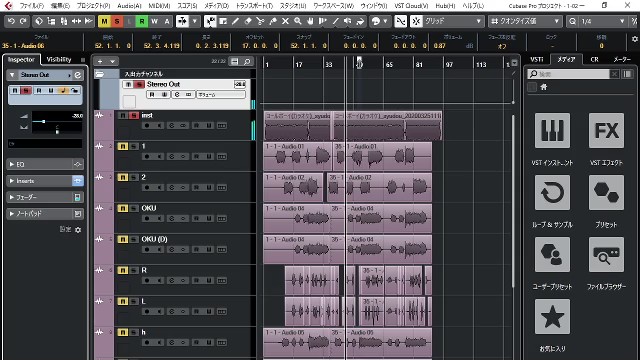Open the track preset dropdown beside Add Track

tap(112, 62)
